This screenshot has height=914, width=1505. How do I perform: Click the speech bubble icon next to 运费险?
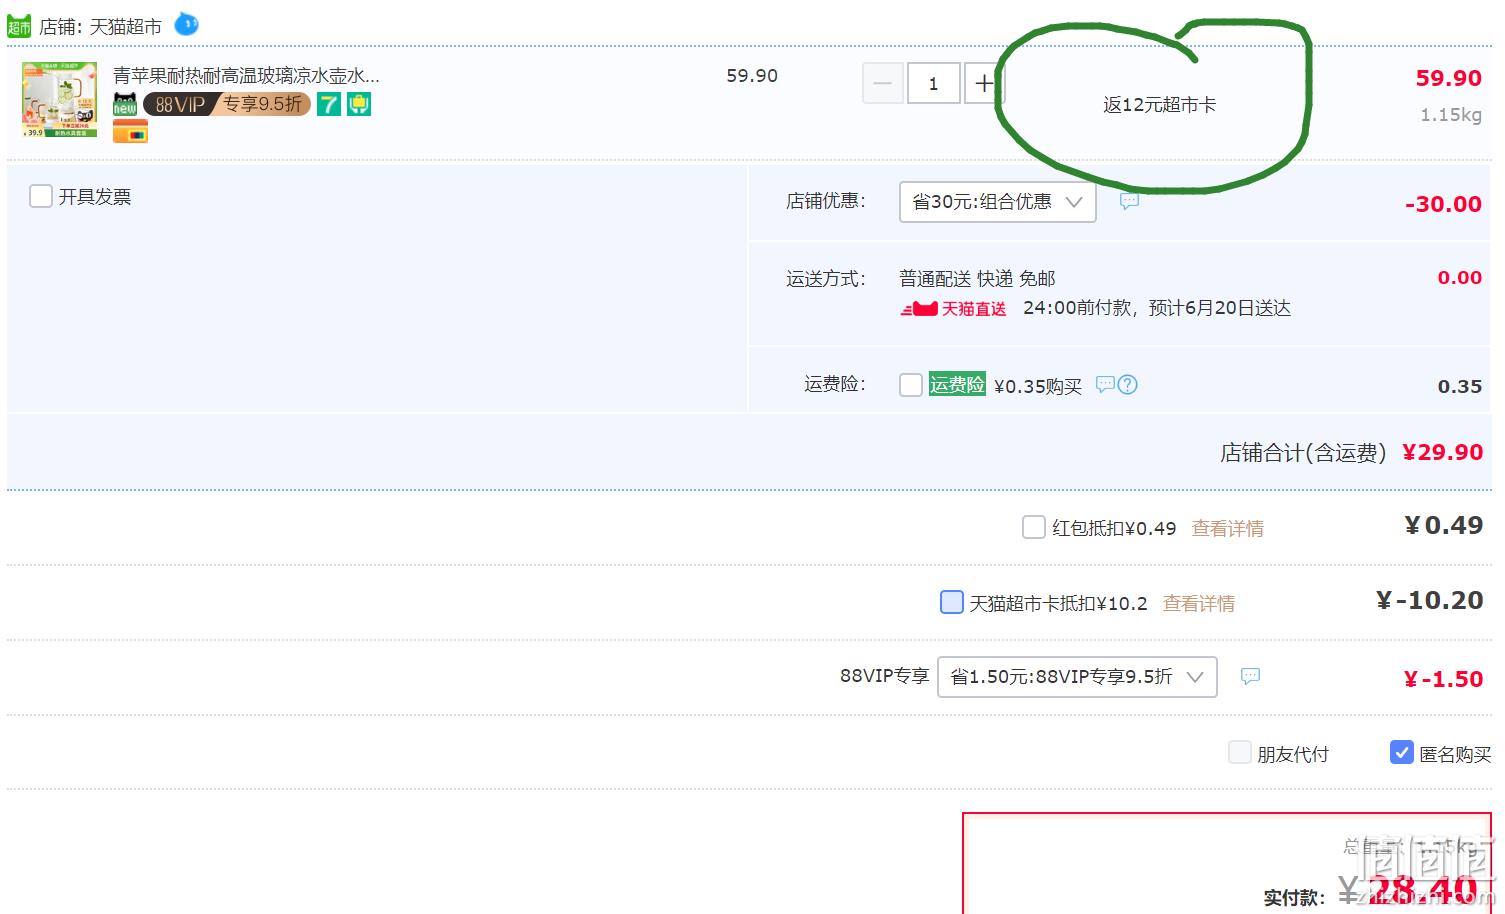tap(1105, 384)
